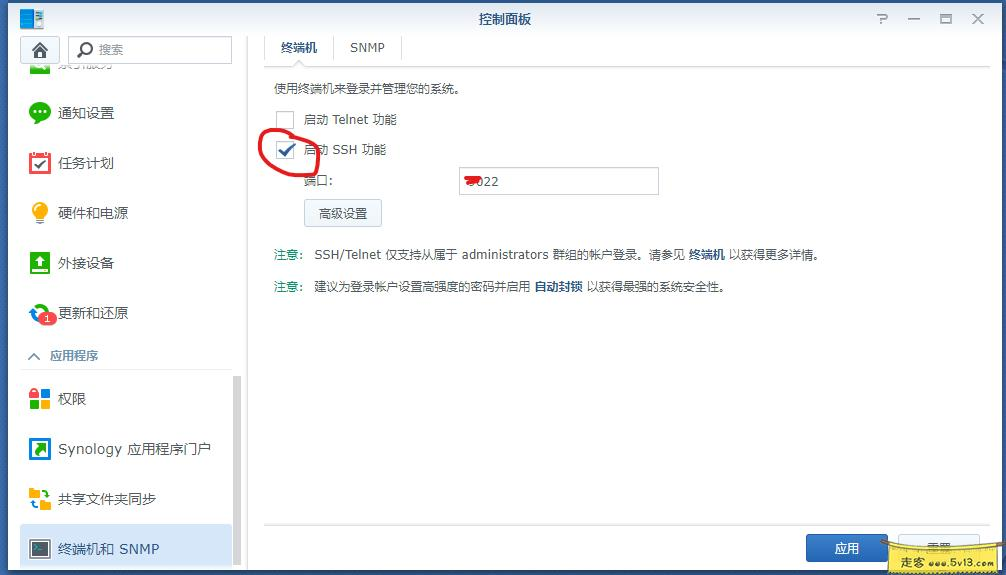Click into the SSH port number field
The width and height of the screenshot is (1006, 575).
pos(559,182)
